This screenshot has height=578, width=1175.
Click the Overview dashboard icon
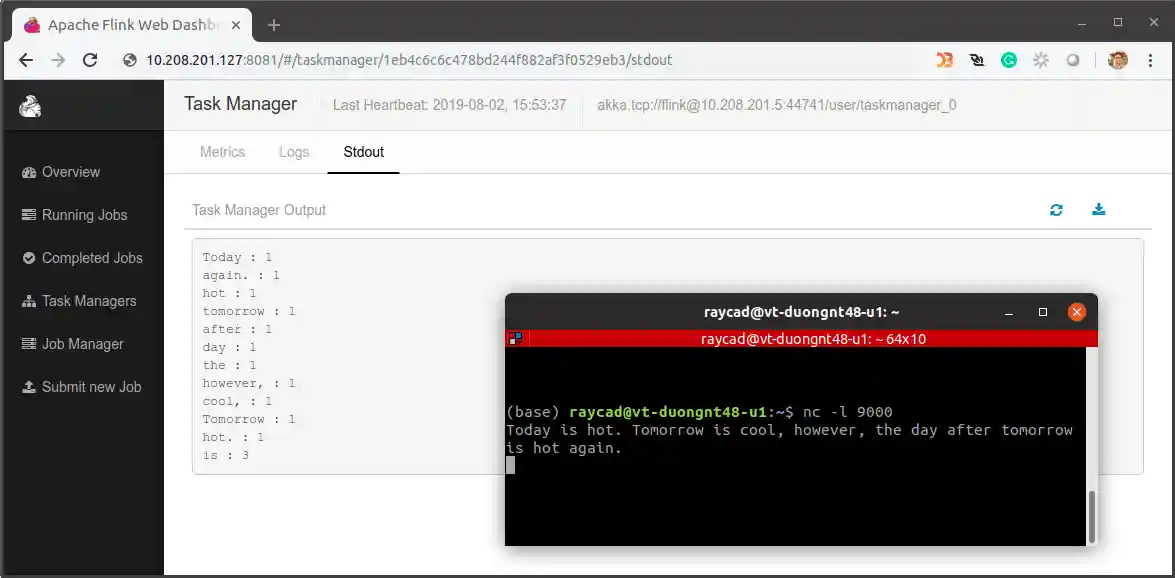[29, 172]
